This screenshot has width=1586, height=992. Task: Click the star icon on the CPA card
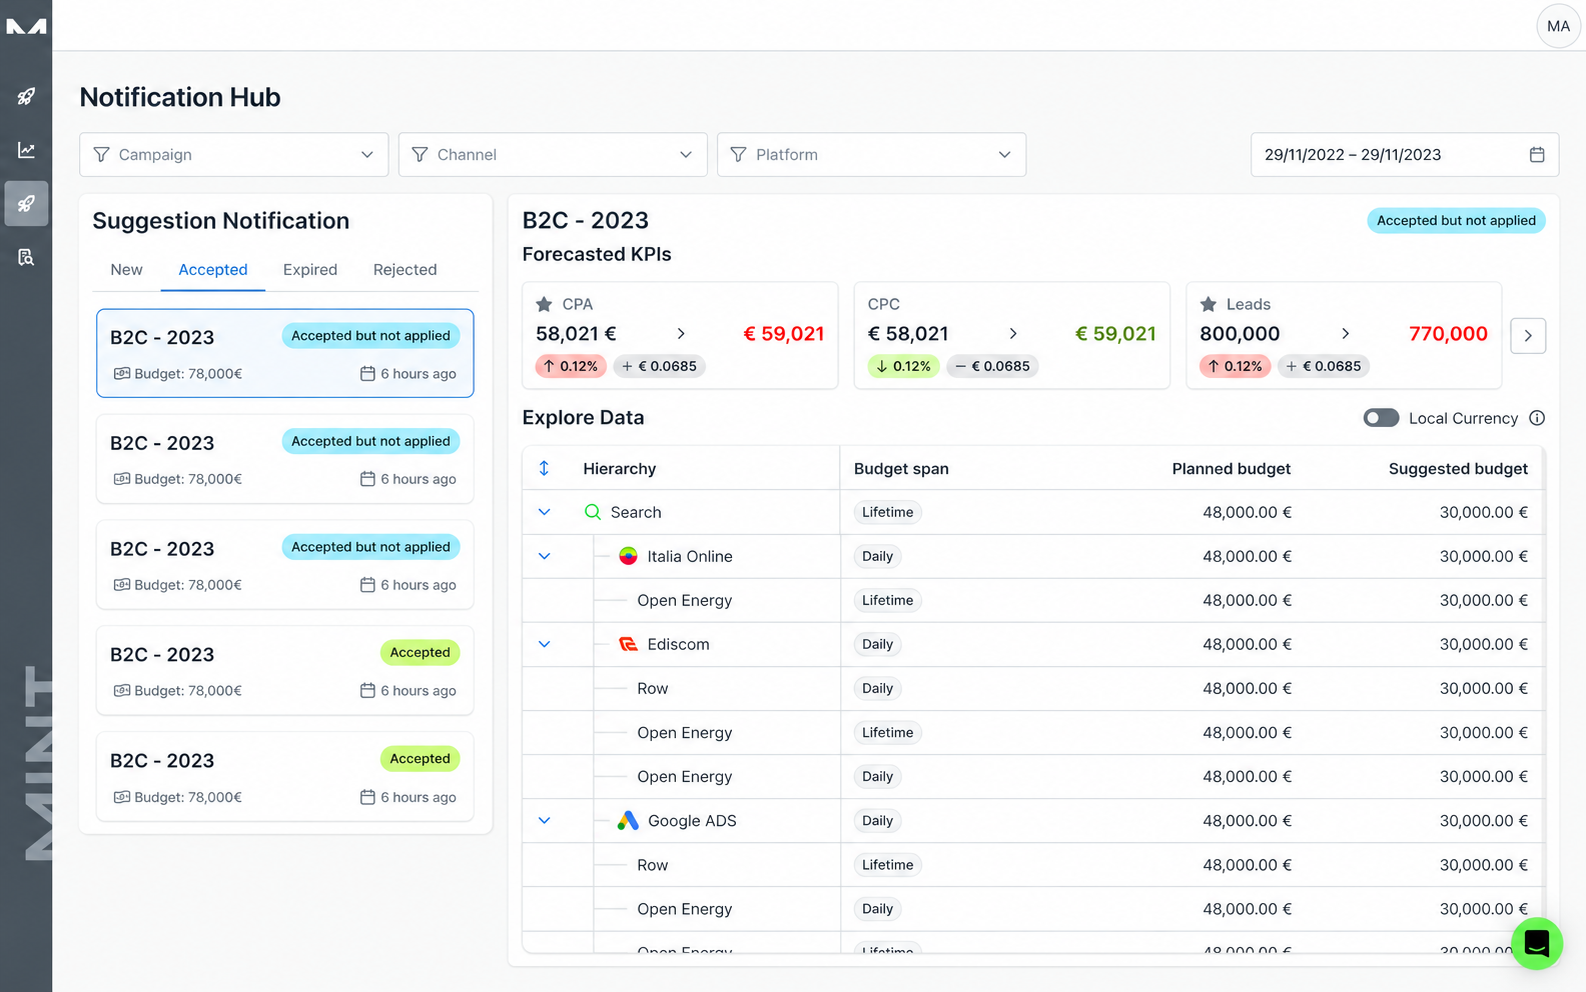pyautogui.click(x=544, y=304)
